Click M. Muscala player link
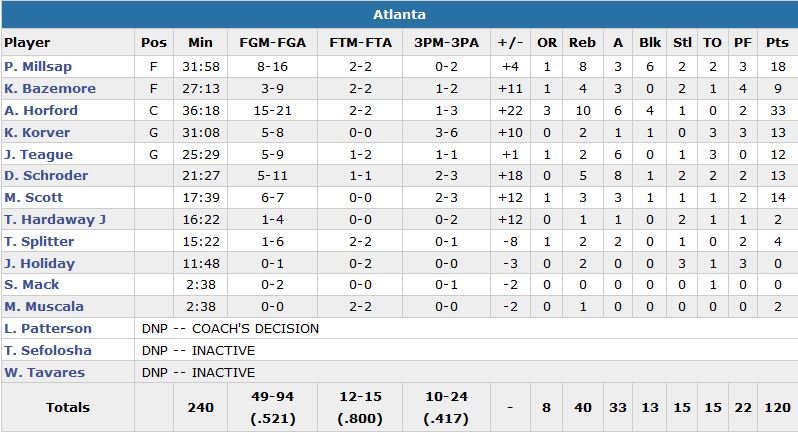798x433 pixels. (43, 307)
